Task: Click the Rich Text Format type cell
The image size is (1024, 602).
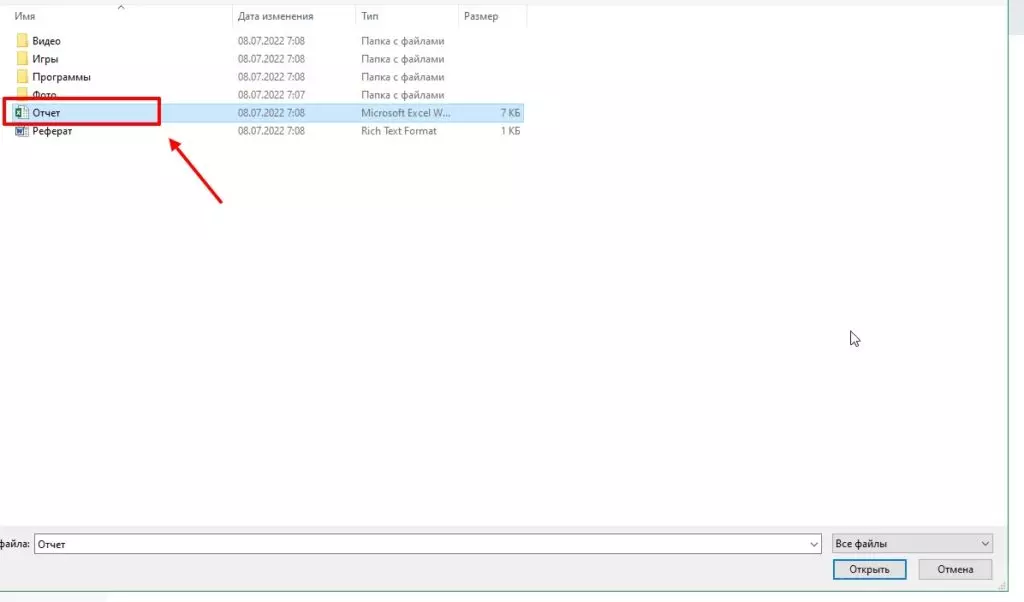Action: pyautogui.click(x=399, y=131)
